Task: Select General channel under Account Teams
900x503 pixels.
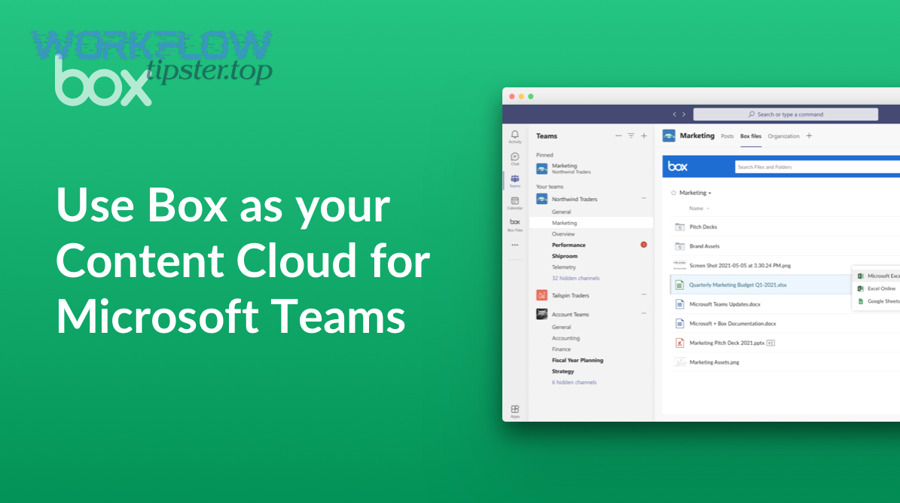Action: click(561, 327)
